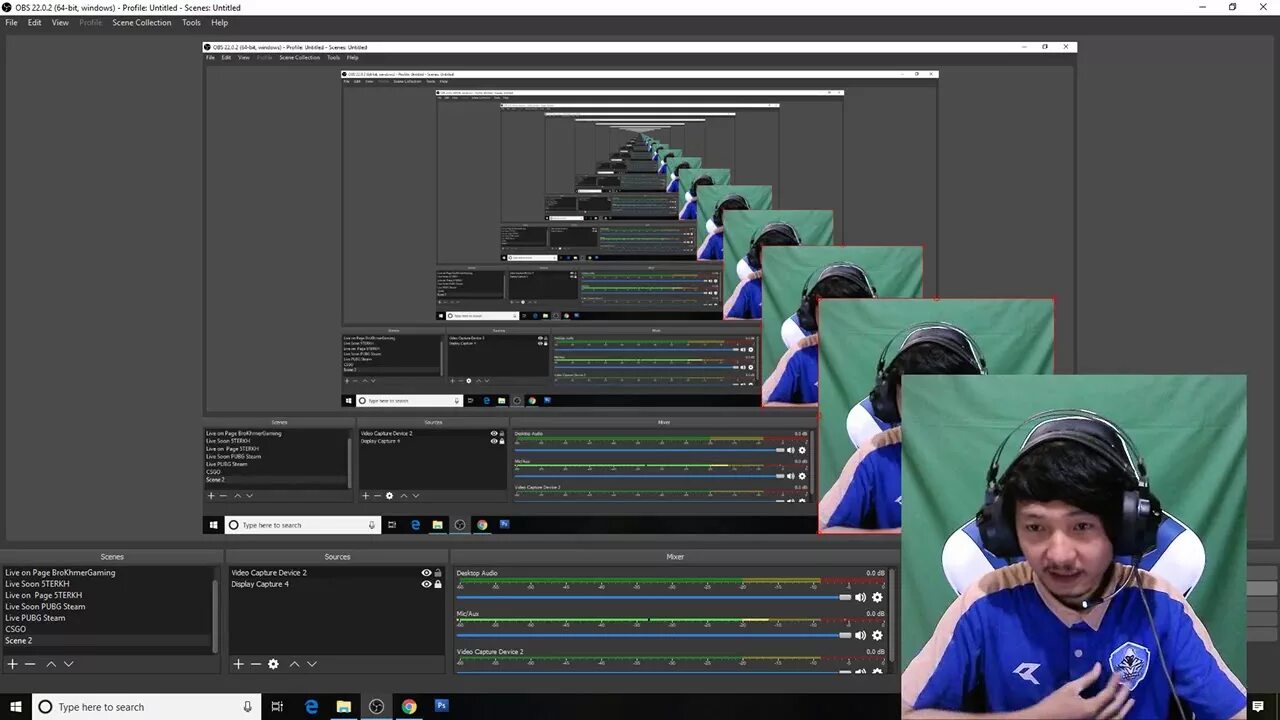Open Google Chrome from the taskbar
This screenshot has height=720, width=1280.
pos(409,707)
